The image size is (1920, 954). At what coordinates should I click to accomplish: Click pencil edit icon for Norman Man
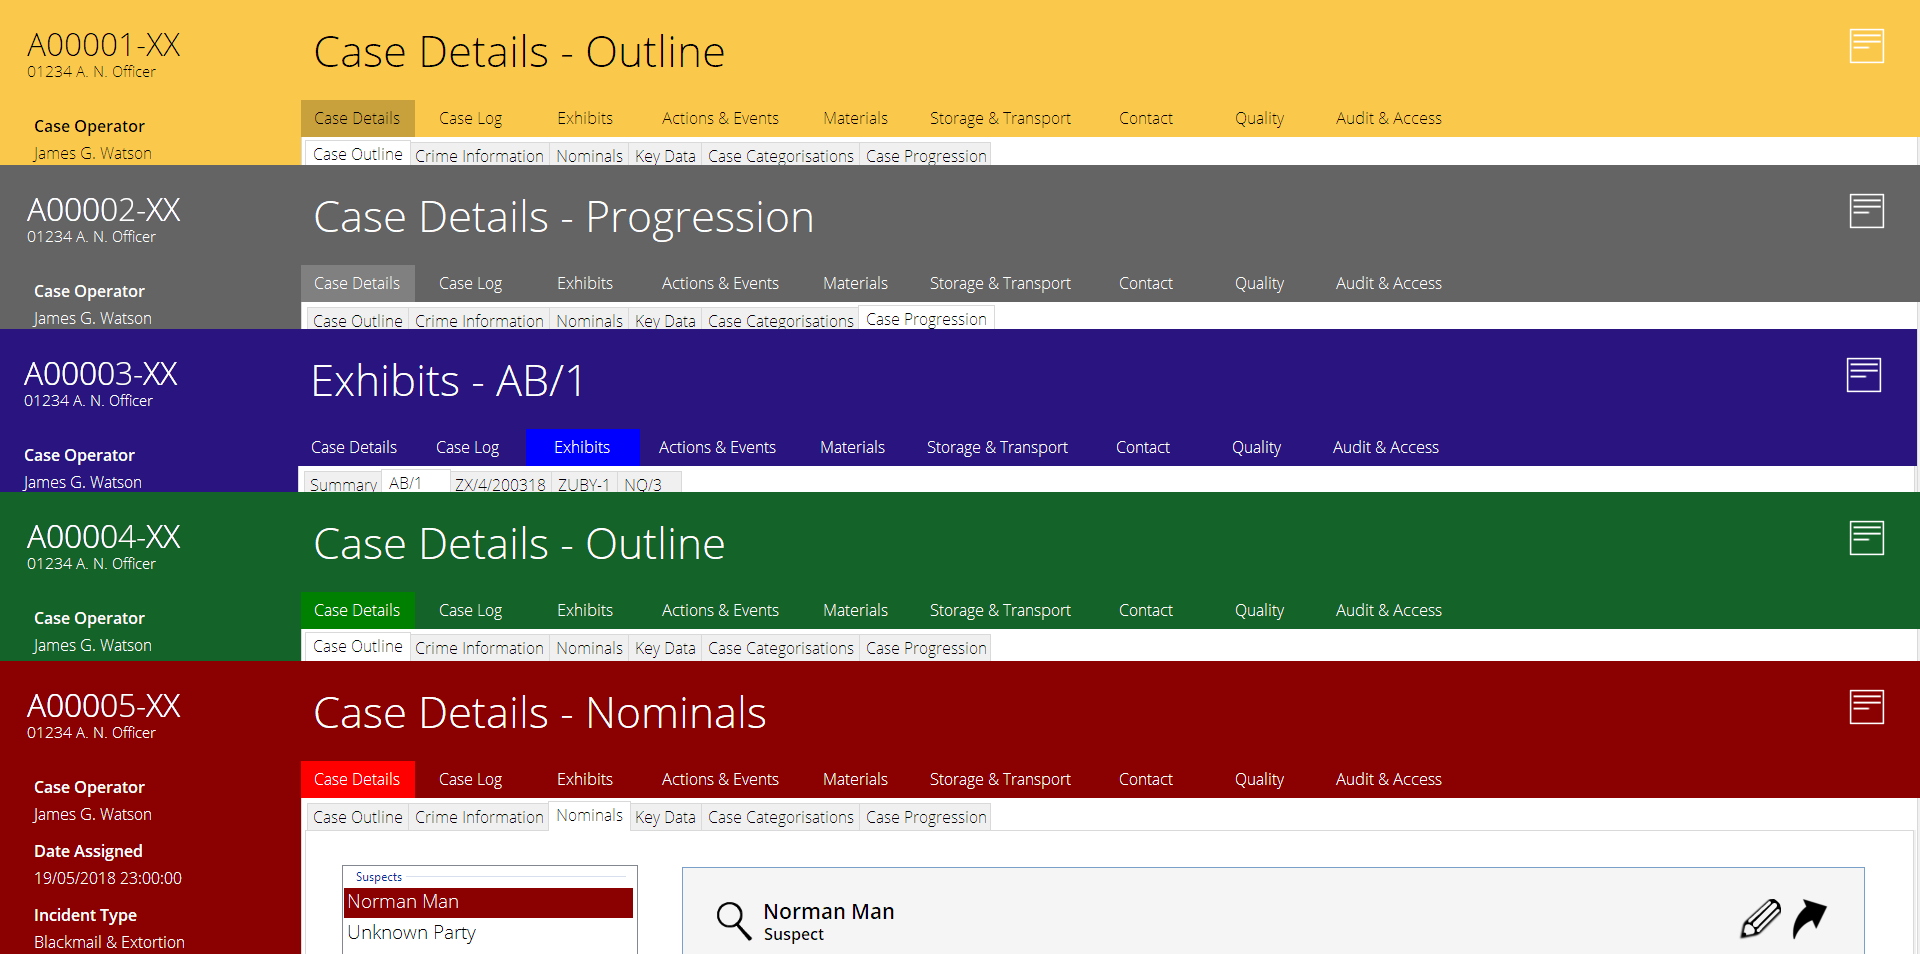1760,918
